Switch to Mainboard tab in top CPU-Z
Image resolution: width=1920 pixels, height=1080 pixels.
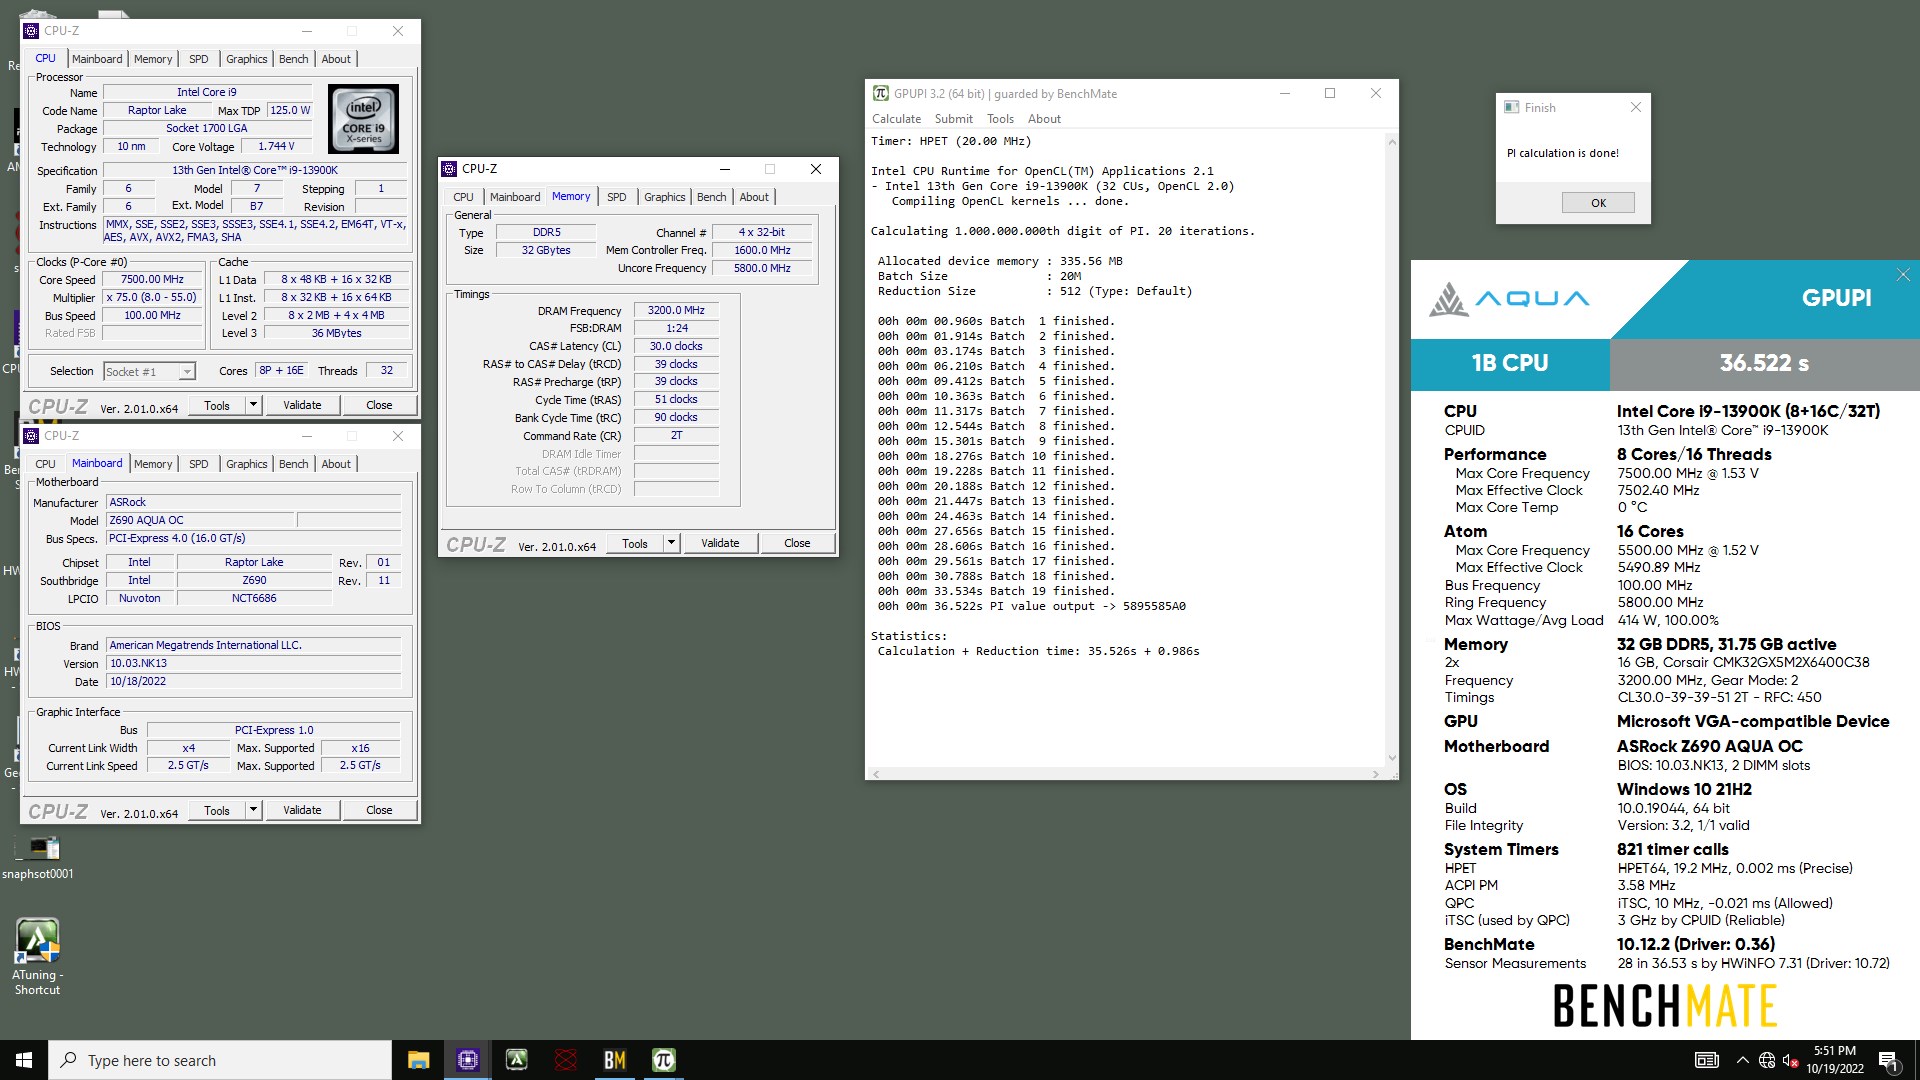click(x=97, y=59)
